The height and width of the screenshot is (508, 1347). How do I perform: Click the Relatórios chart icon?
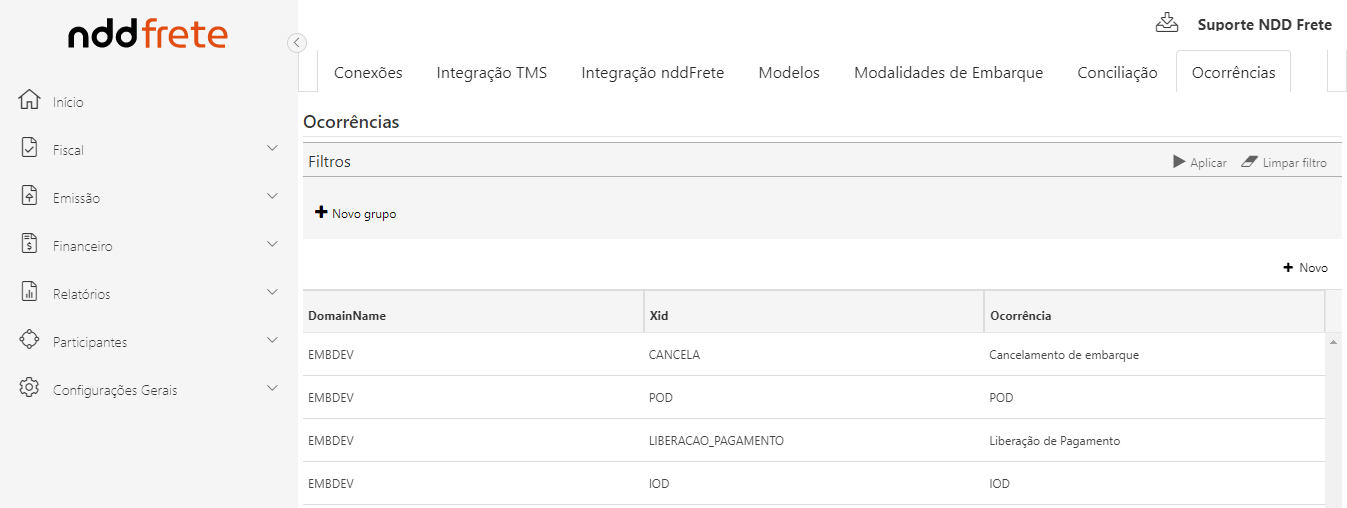(30, 293)
